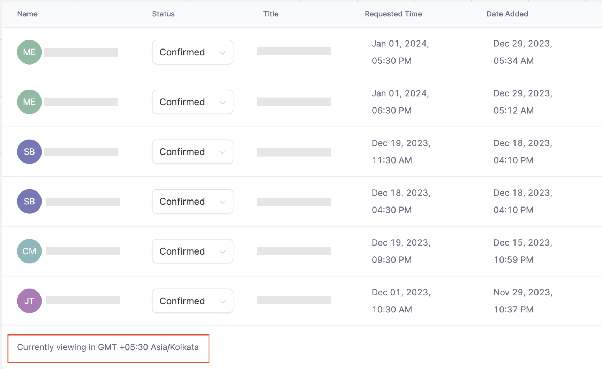Open Confirmed status dropdown for Jan 01 06:30 PM
This screenshot has width=602, height=369.
click(192, 102)
